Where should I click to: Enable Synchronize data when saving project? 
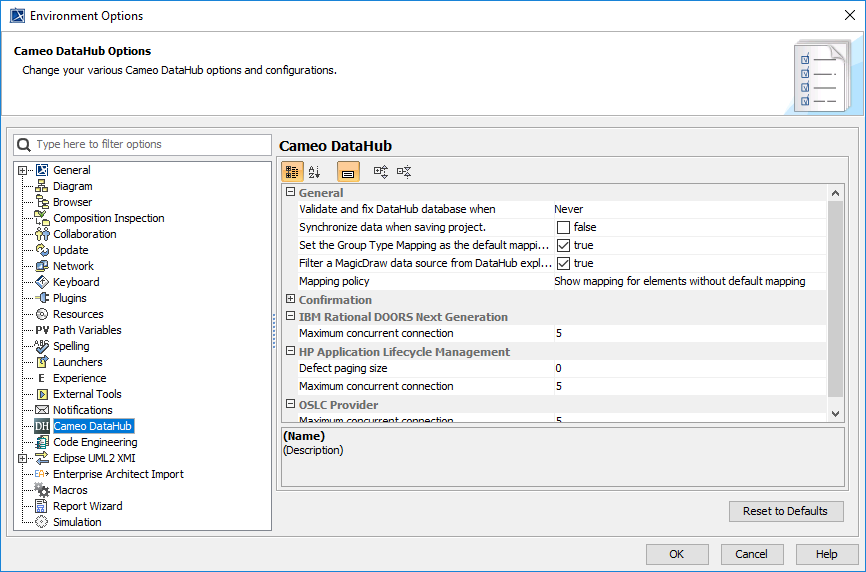point(563,227)
